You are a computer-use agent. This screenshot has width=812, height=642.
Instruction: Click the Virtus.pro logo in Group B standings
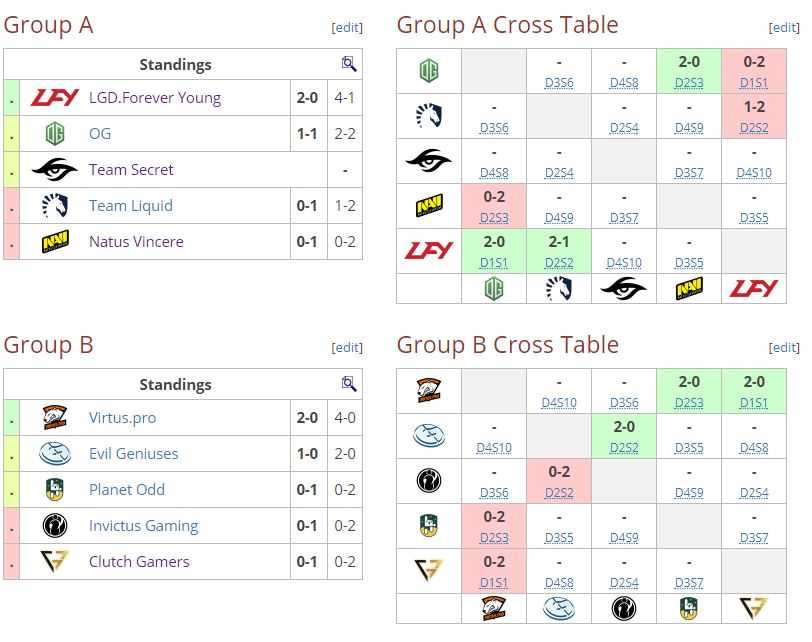(x=54, y=418)
